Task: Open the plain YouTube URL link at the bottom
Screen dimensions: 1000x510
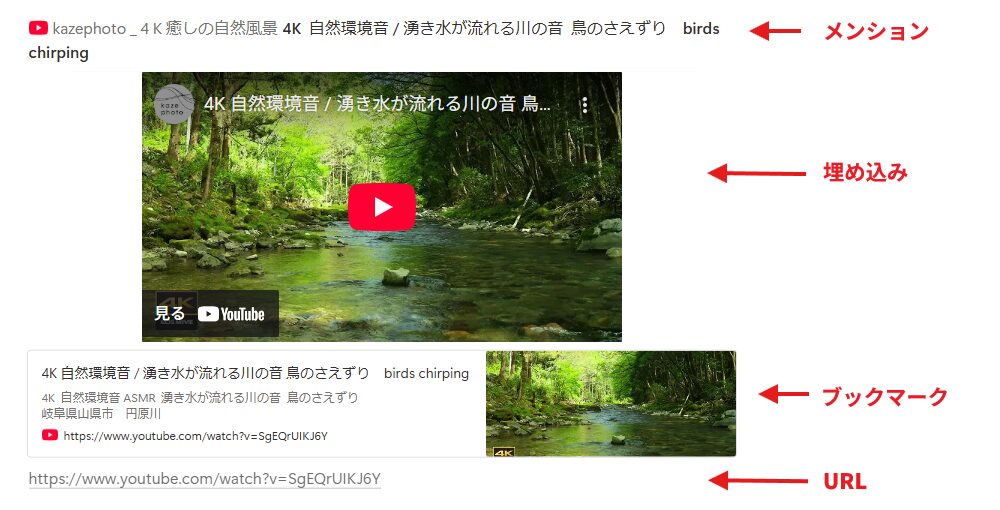Action: (x=205, y=479)
